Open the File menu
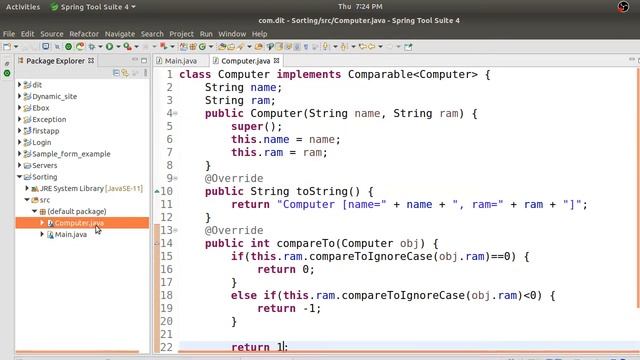The width and height of the screenshot is (640, 360). point(9,34)
